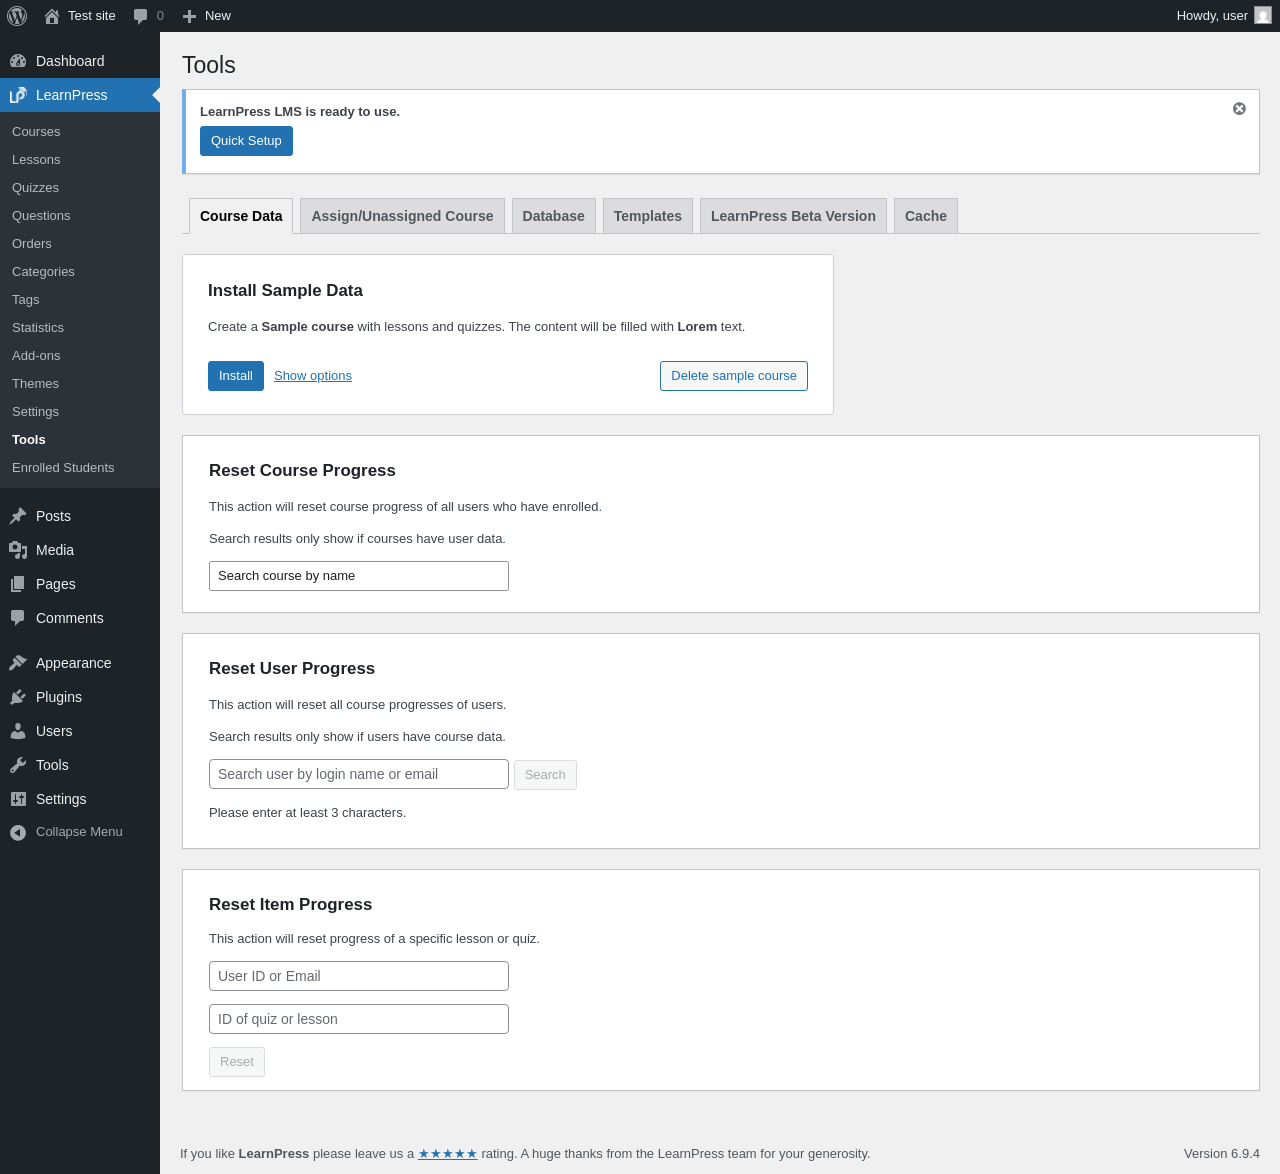Click the LearnPress LP logo icon
Viewport: 1280px width, 1174px height.
click(x=18, y=95)
